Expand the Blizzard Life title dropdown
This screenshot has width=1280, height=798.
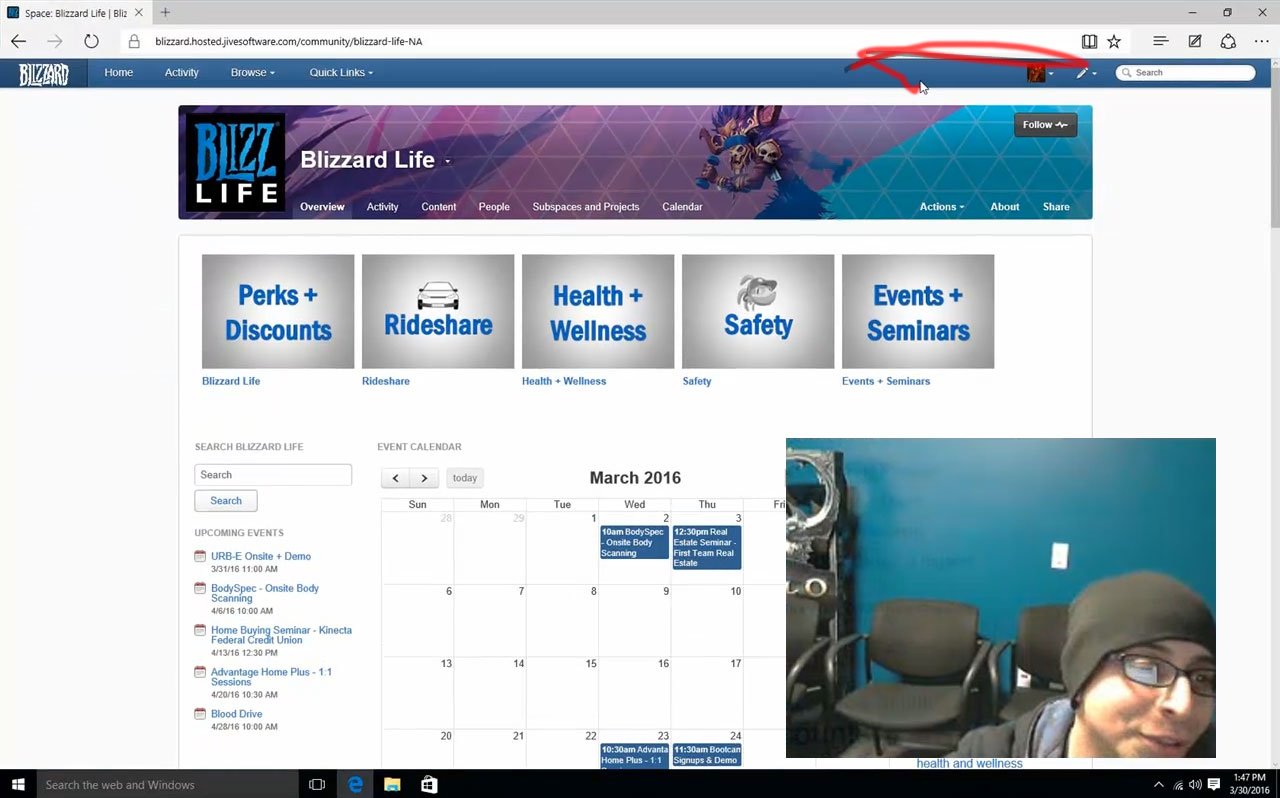pos(448,162)
